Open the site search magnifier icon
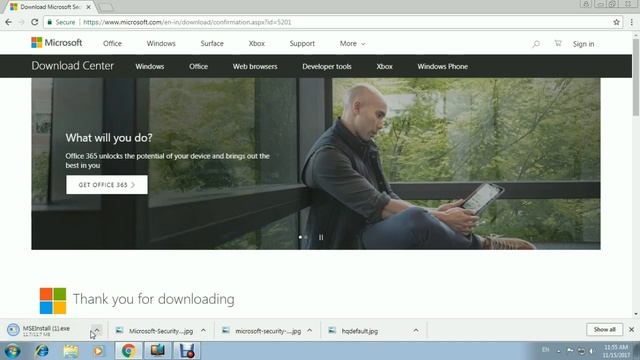 pos(536,44)
